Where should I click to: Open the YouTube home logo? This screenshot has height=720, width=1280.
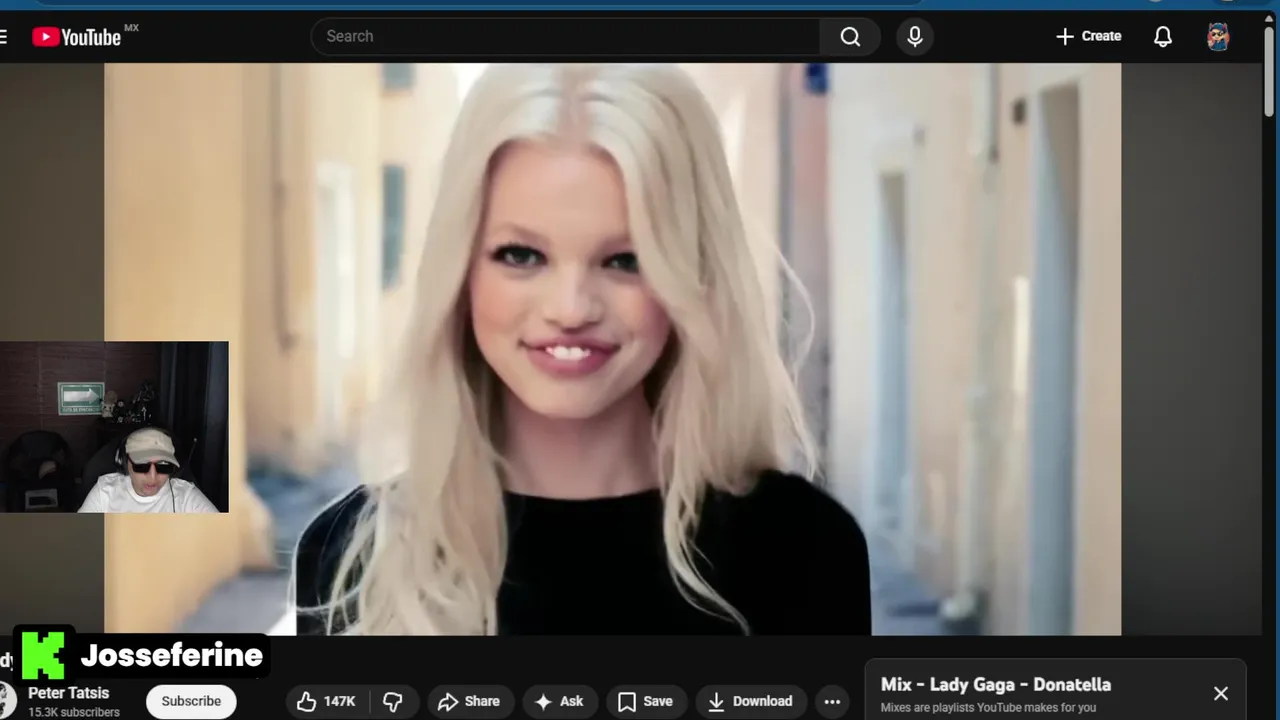pyautogui.click(x=77, y=37)
